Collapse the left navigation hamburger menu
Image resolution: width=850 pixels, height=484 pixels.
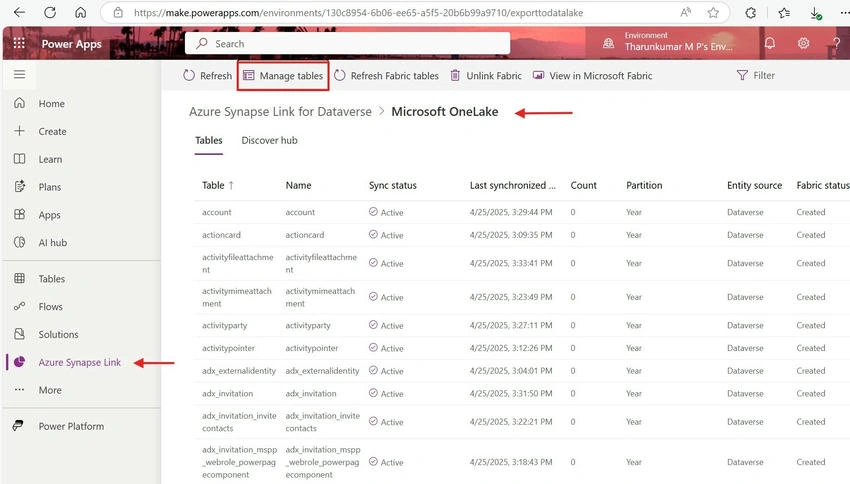[x=20, y=74]
